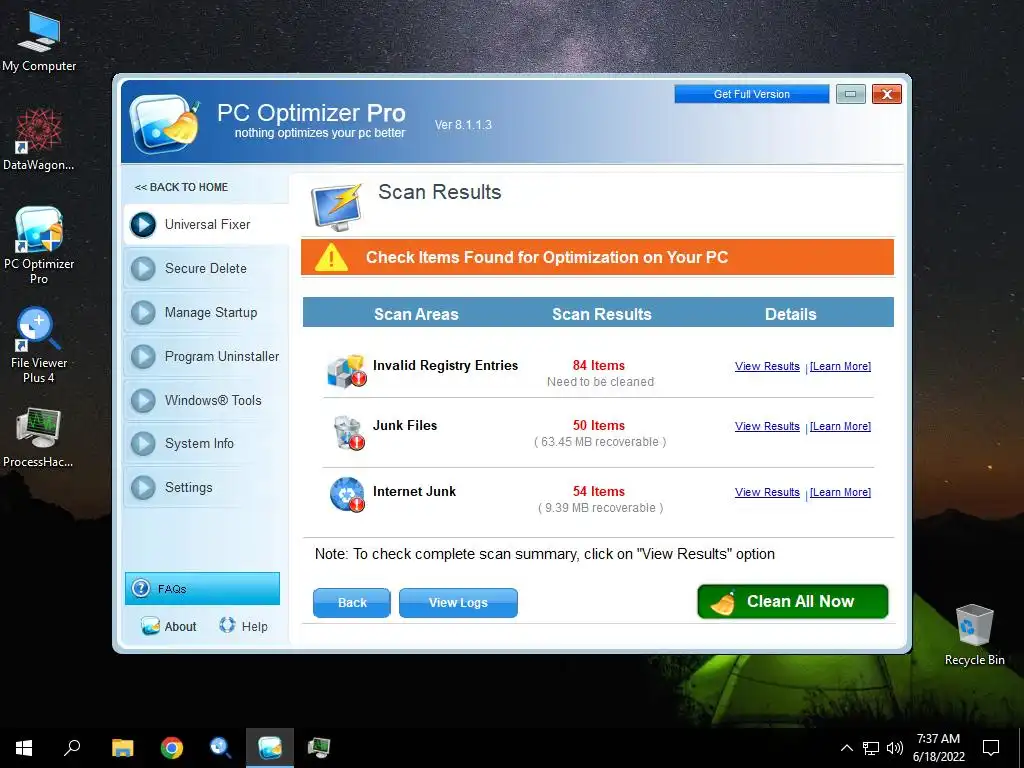Open the Program Uninstaller section label

tap(222, 357)
